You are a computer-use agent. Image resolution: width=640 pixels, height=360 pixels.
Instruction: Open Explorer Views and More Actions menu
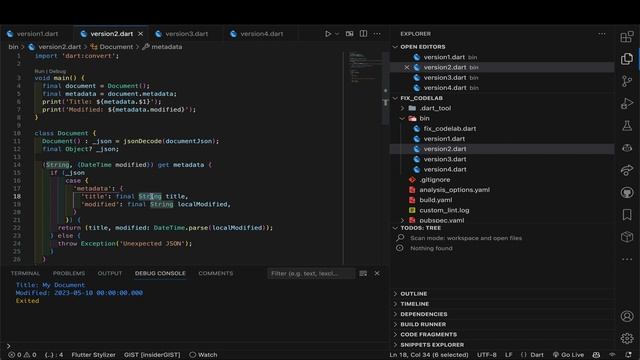pos(602,34)
